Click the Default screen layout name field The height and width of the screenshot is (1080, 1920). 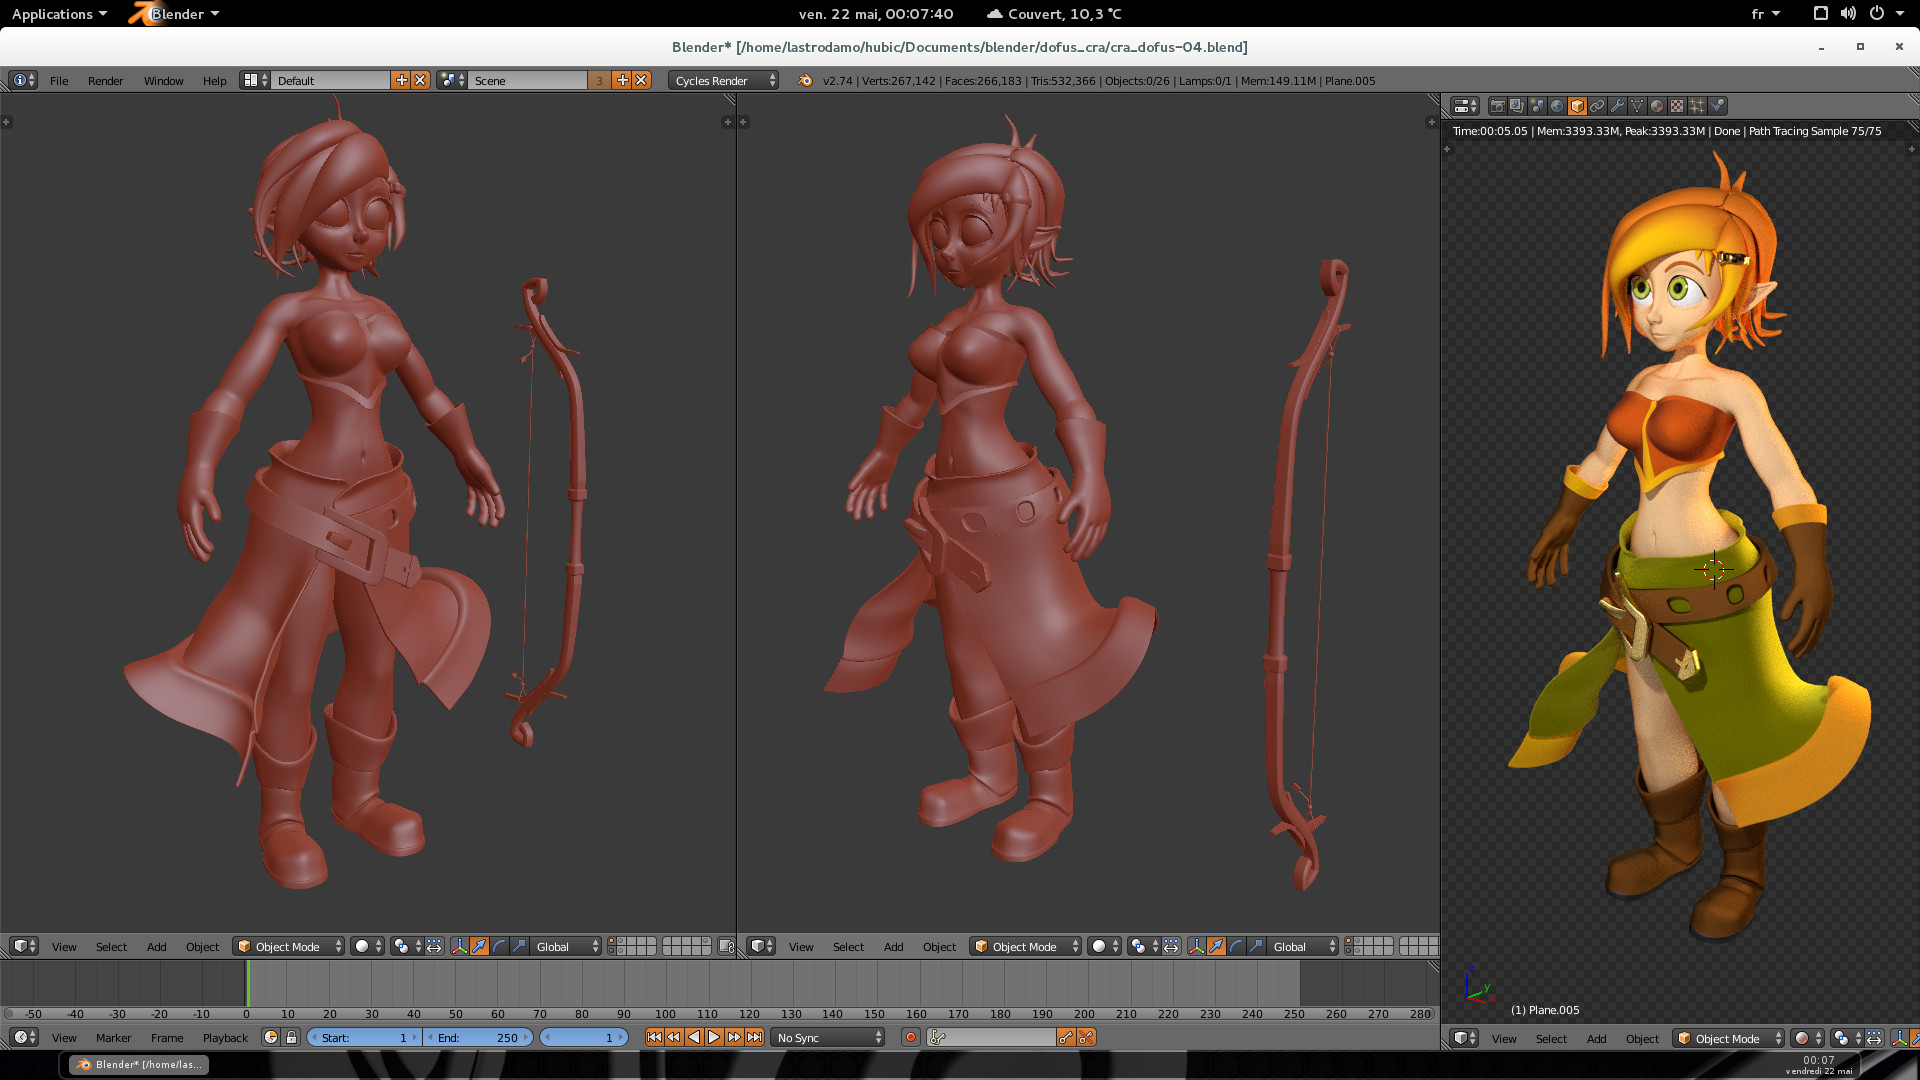click(x=331, y=80)
